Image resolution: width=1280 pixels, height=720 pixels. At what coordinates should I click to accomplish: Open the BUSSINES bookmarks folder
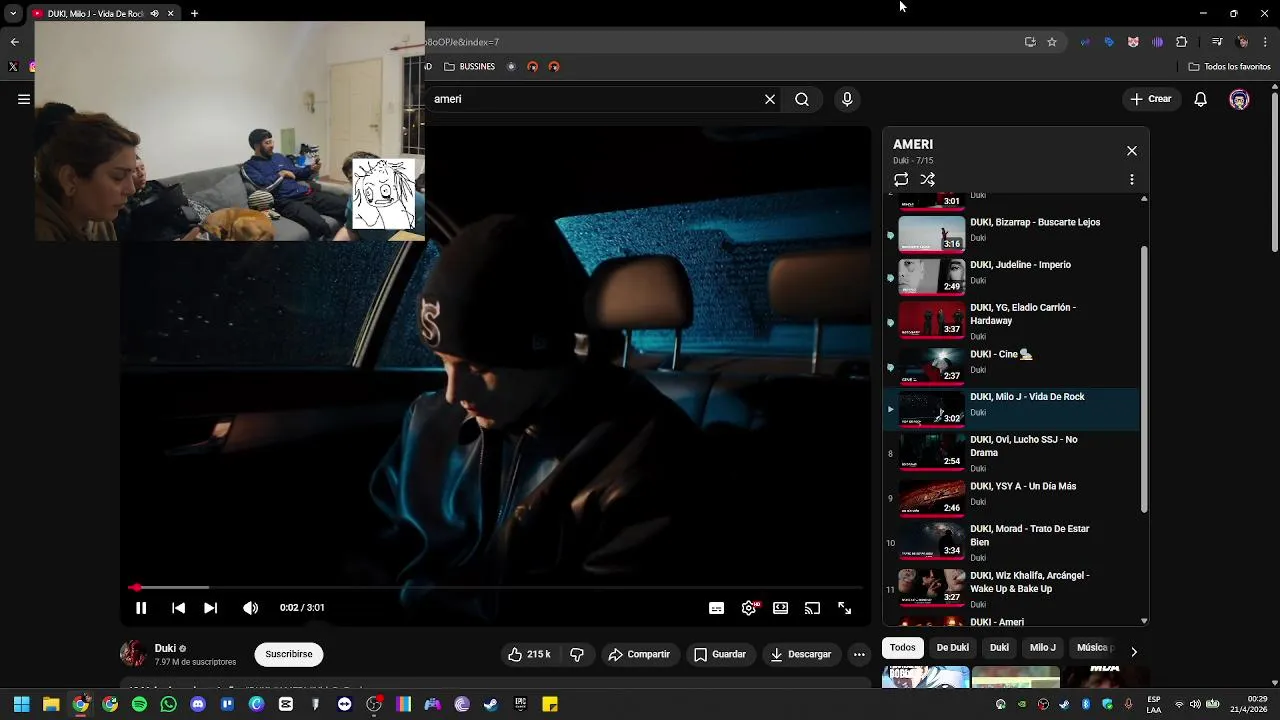tap(470, 67)
